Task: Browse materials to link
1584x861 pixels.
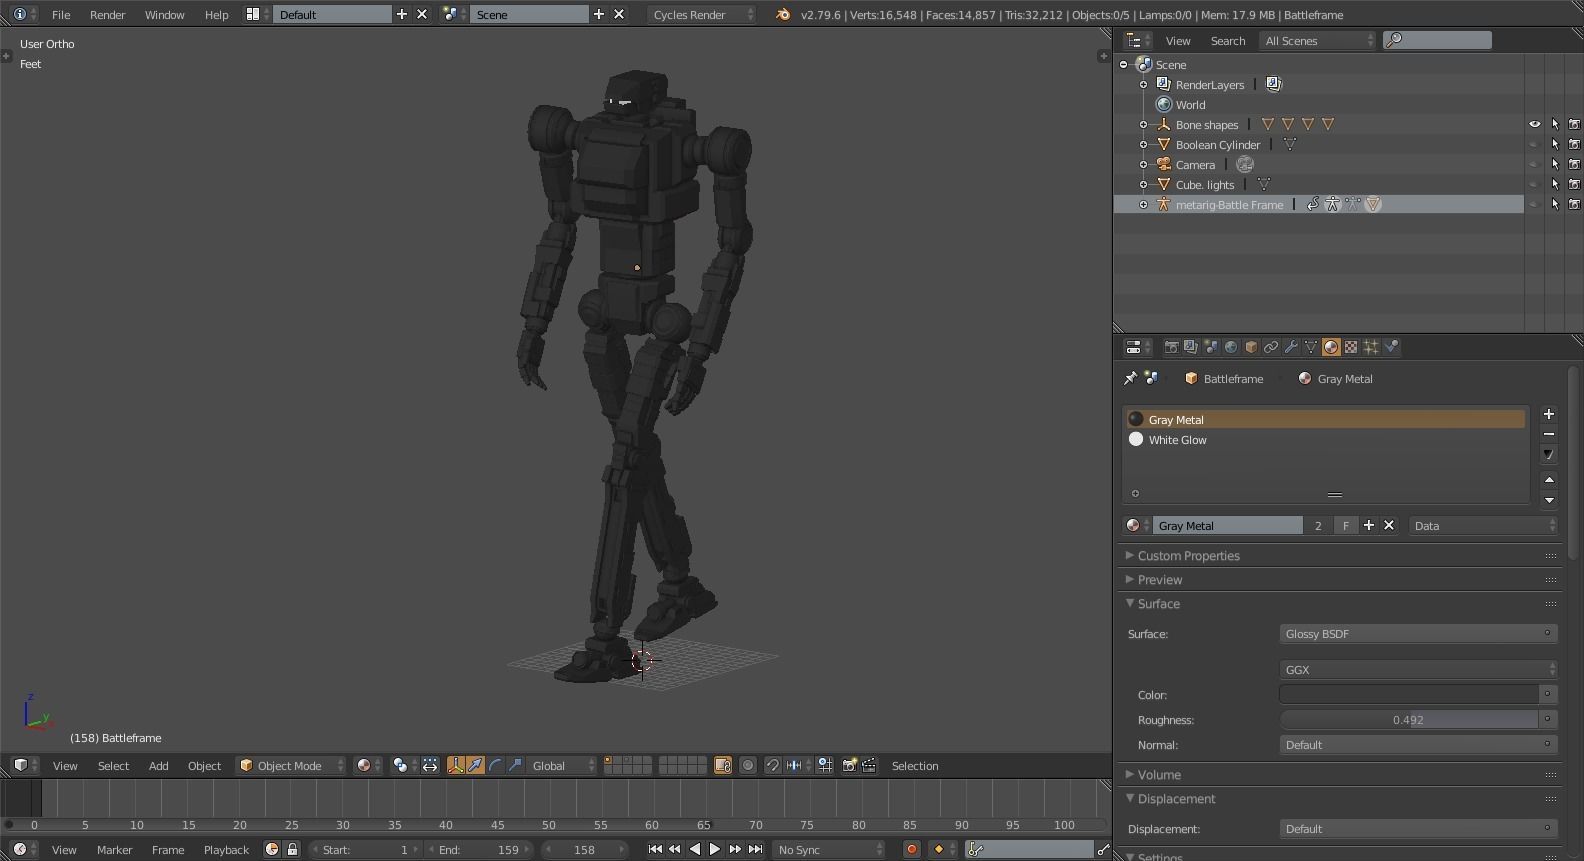Action: tap(1137, 526)
